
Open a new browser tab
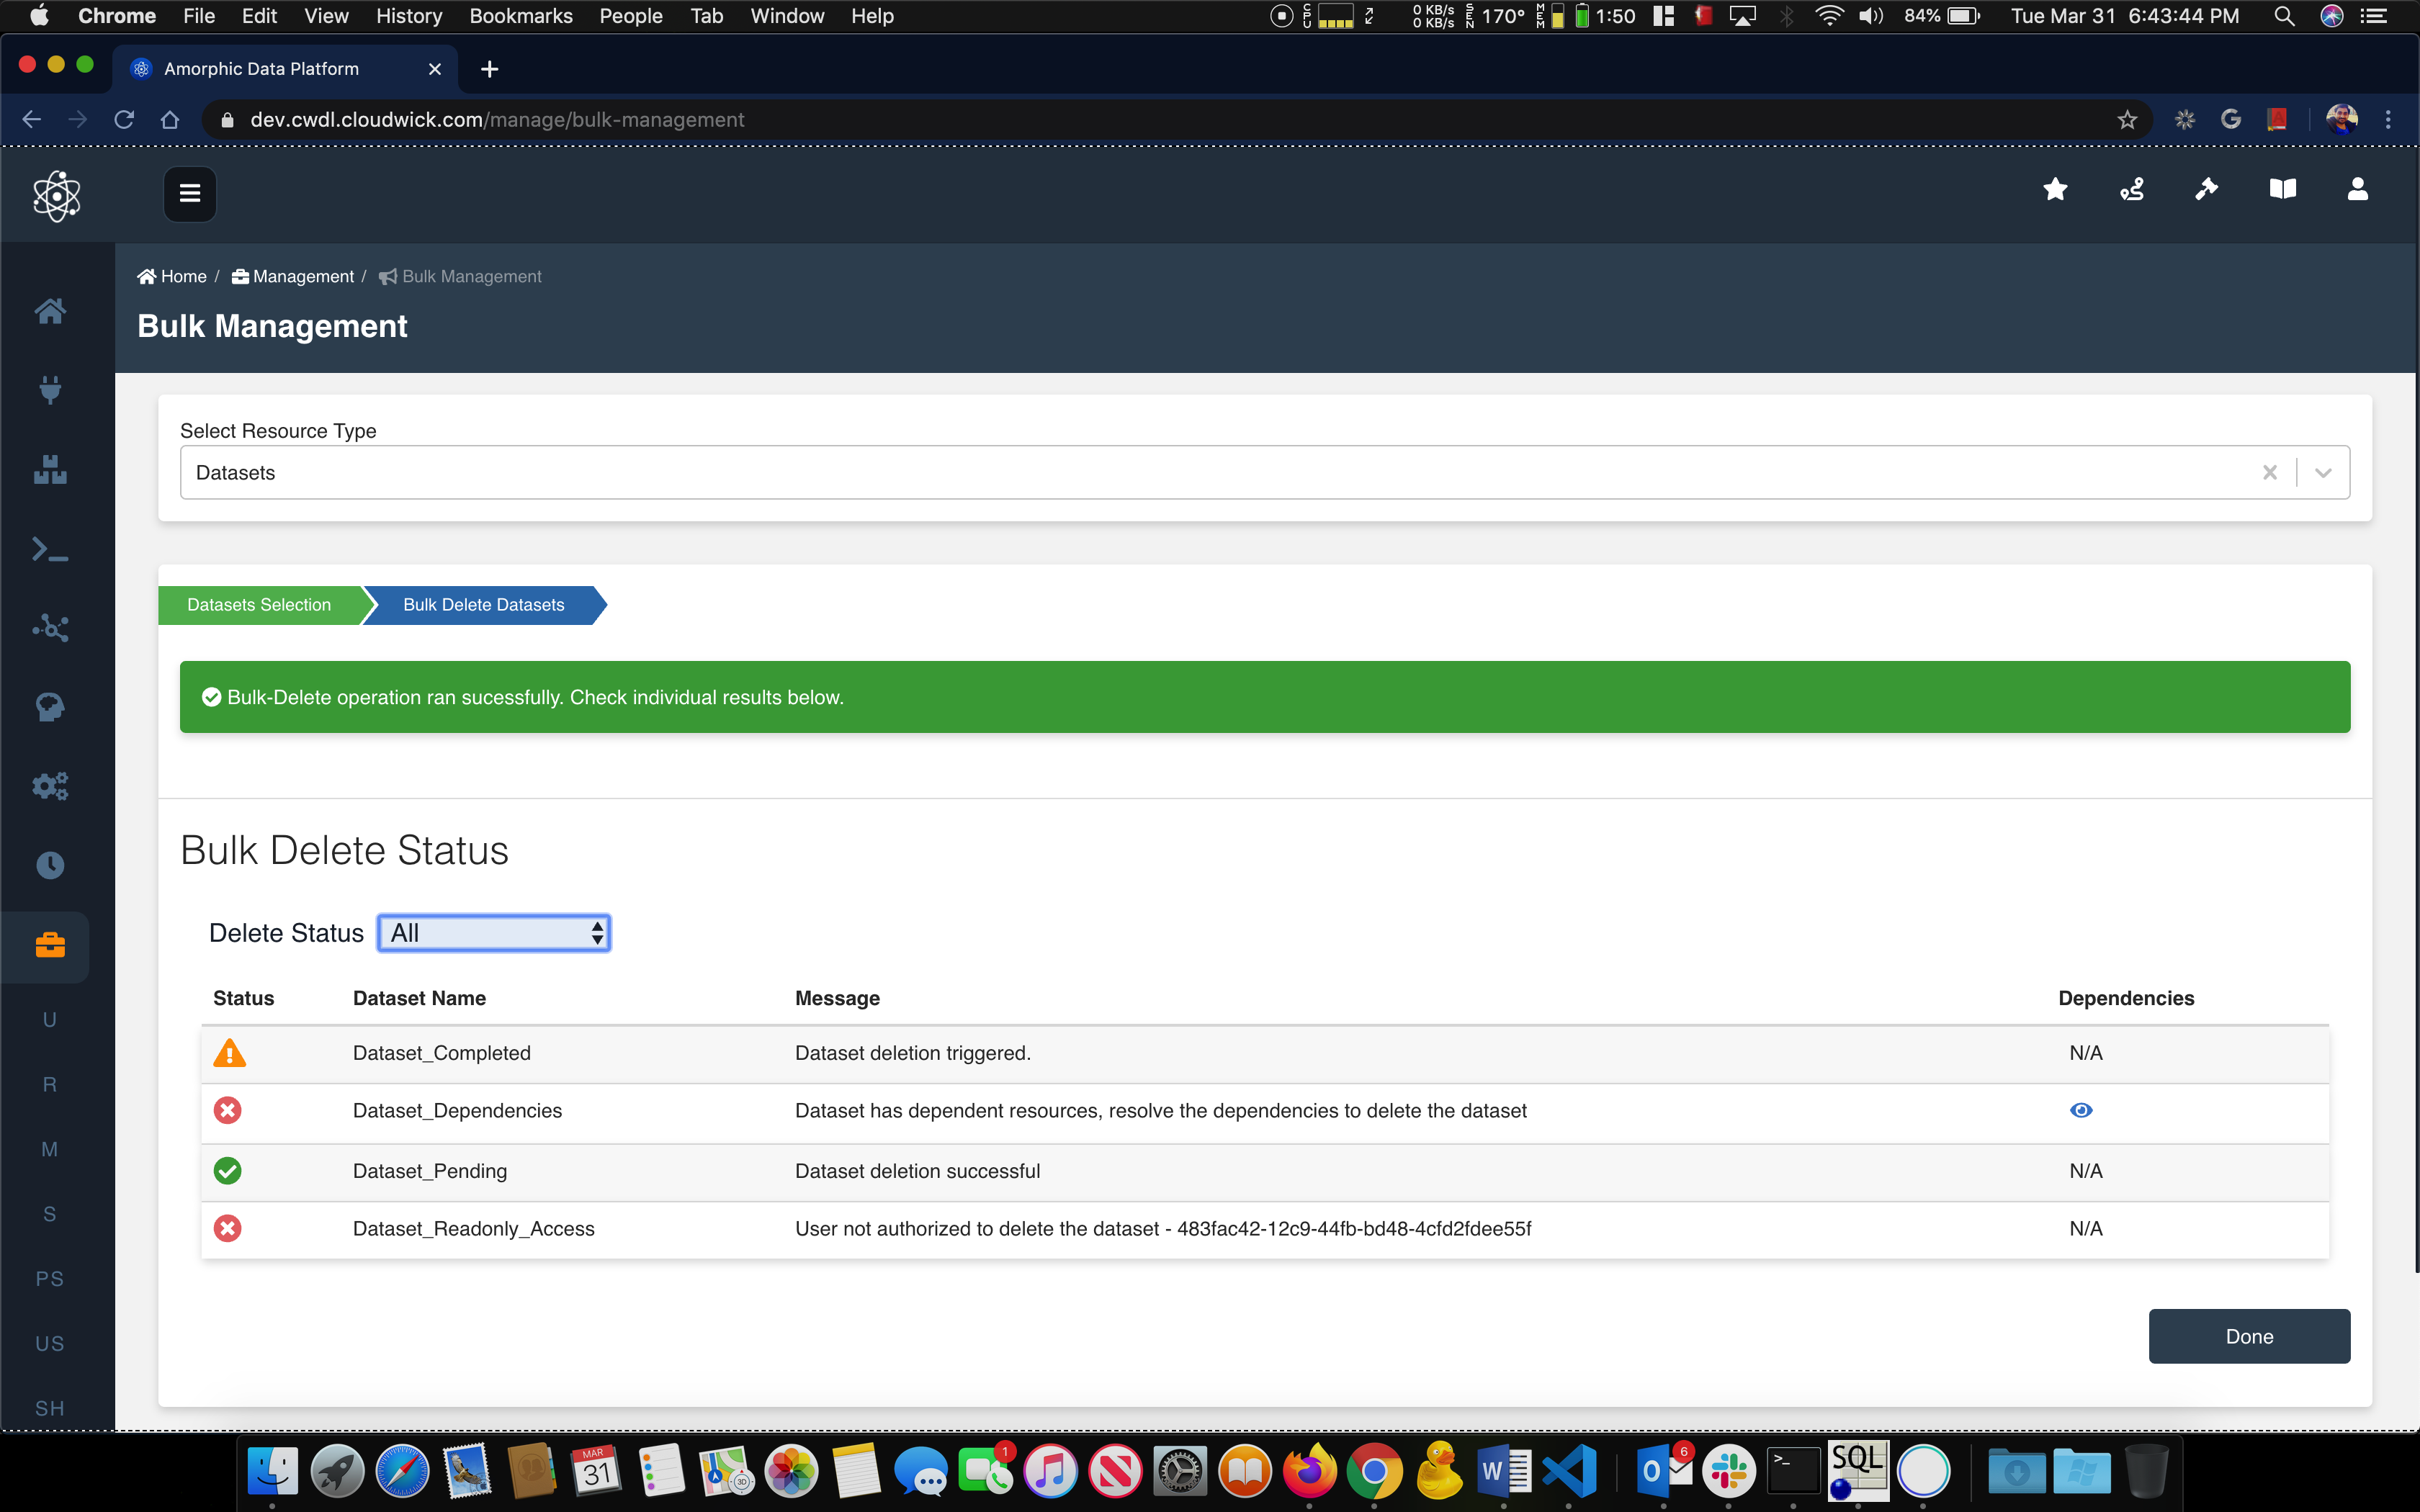[x=489, y=69]
